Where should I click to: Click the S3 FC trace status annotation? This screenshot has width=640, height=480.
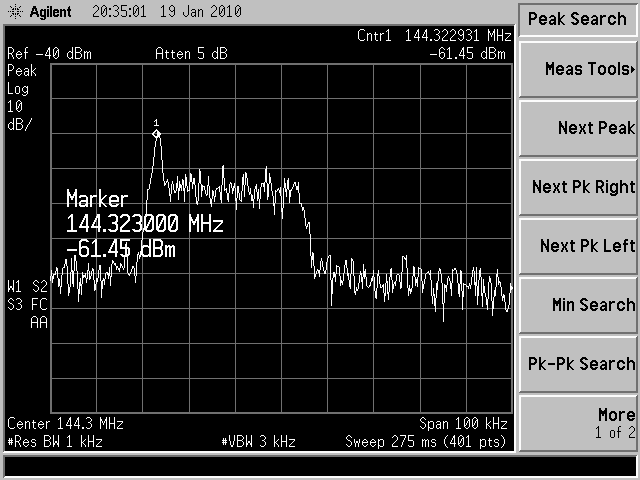coord(27,304)
